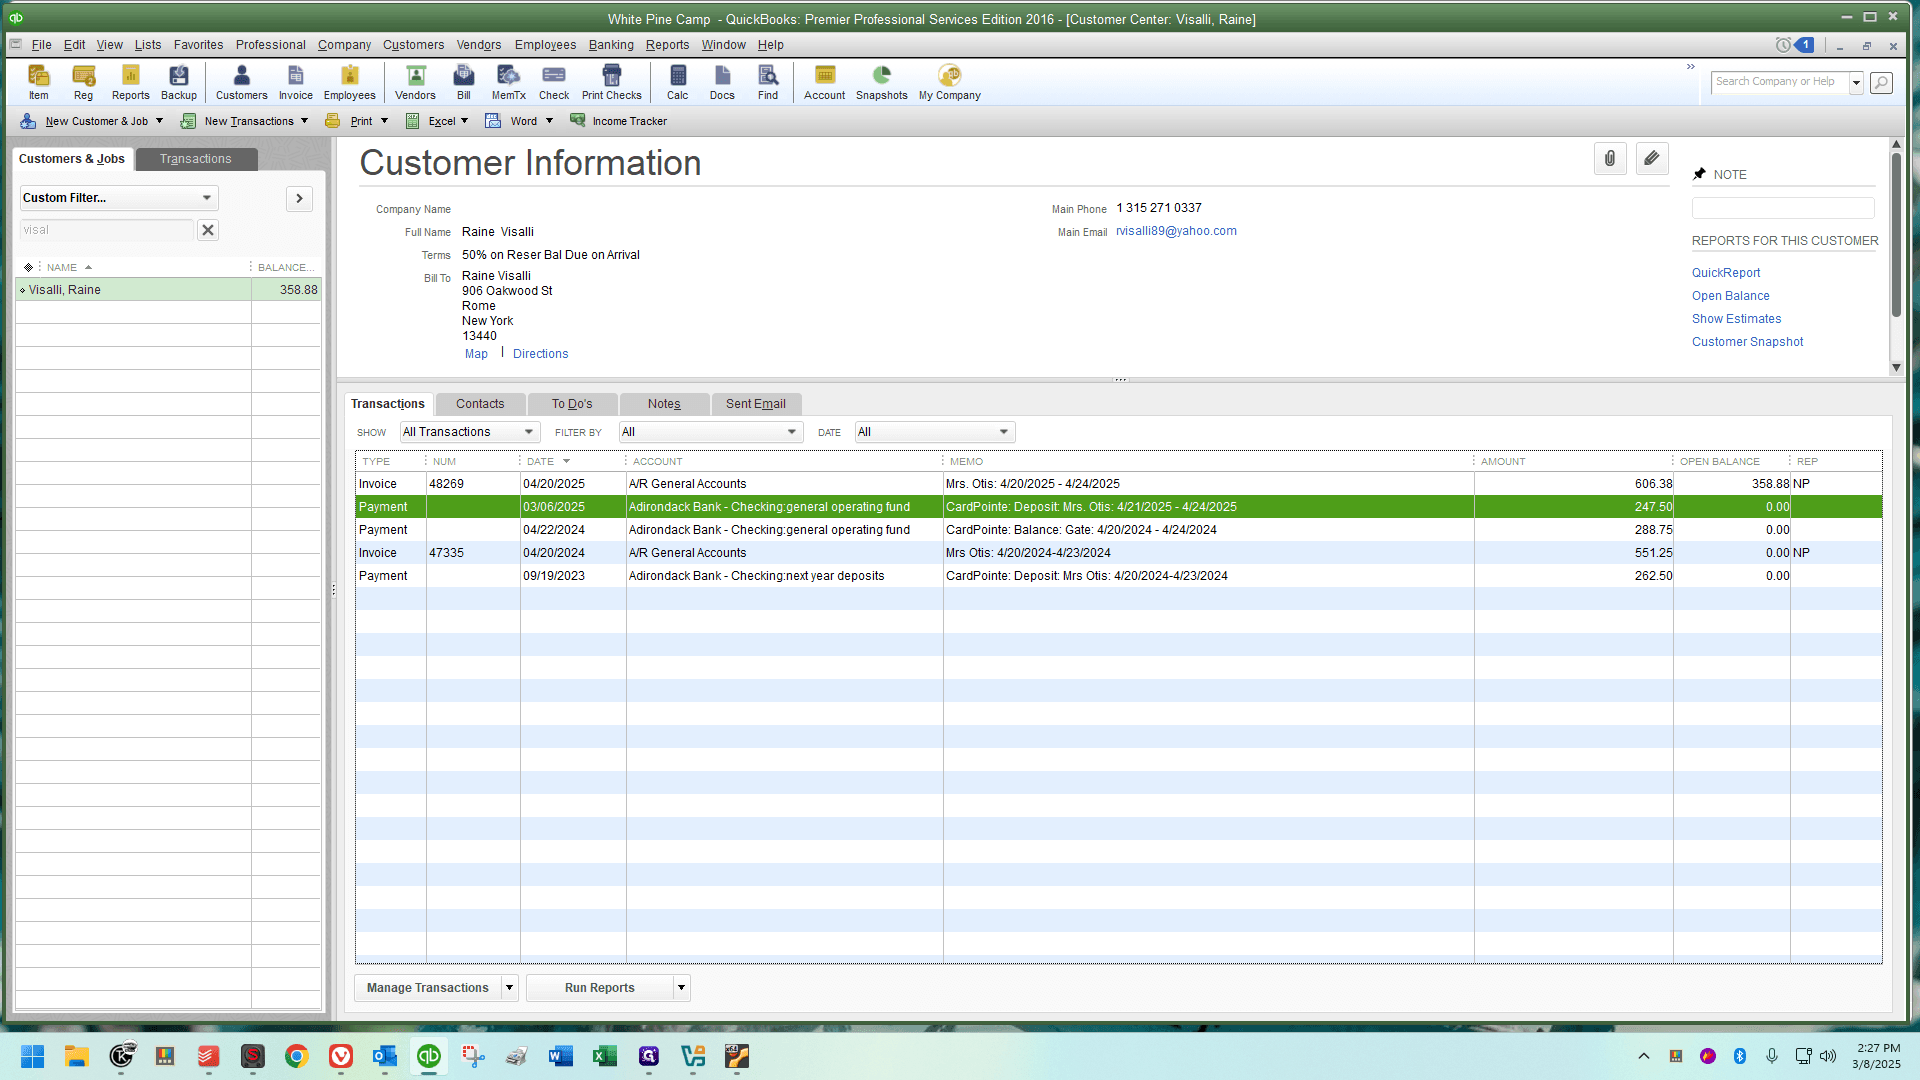
Task: Open the Account chart icon
Action: coord(825,82)
